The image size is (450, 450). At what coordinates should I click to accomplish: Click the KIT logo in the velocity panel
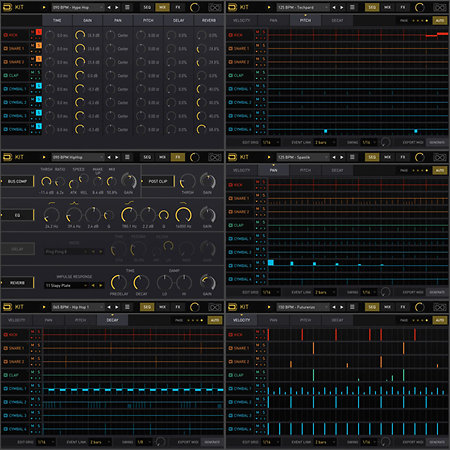238,307
